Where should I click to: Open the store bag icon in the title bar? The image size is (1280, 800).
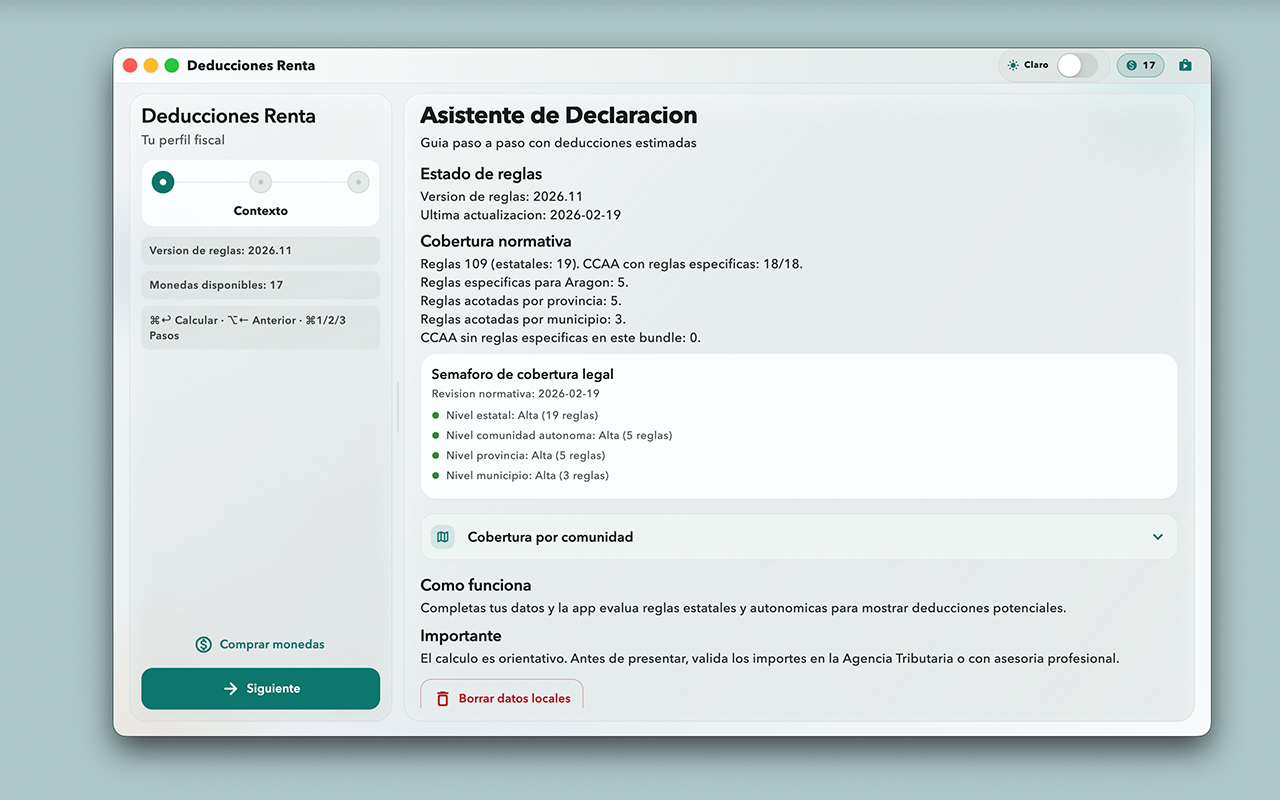(1185, 65)
